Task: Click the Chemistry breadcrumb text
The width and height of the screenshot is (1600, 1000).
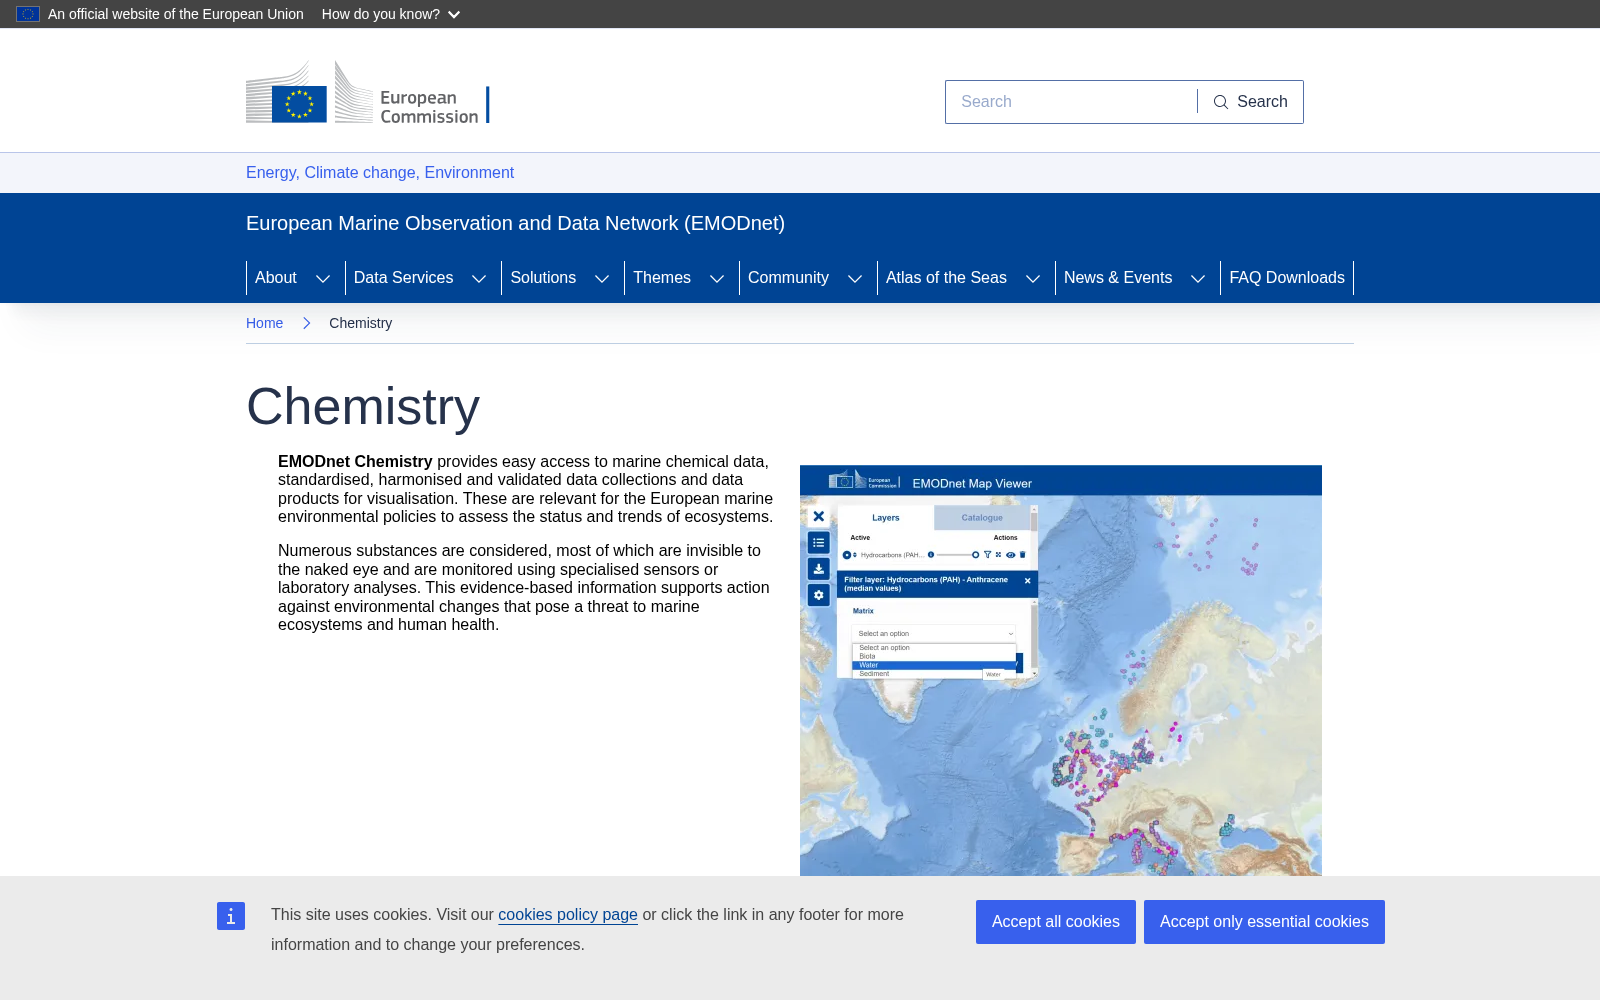Action: tap(360, 323)
